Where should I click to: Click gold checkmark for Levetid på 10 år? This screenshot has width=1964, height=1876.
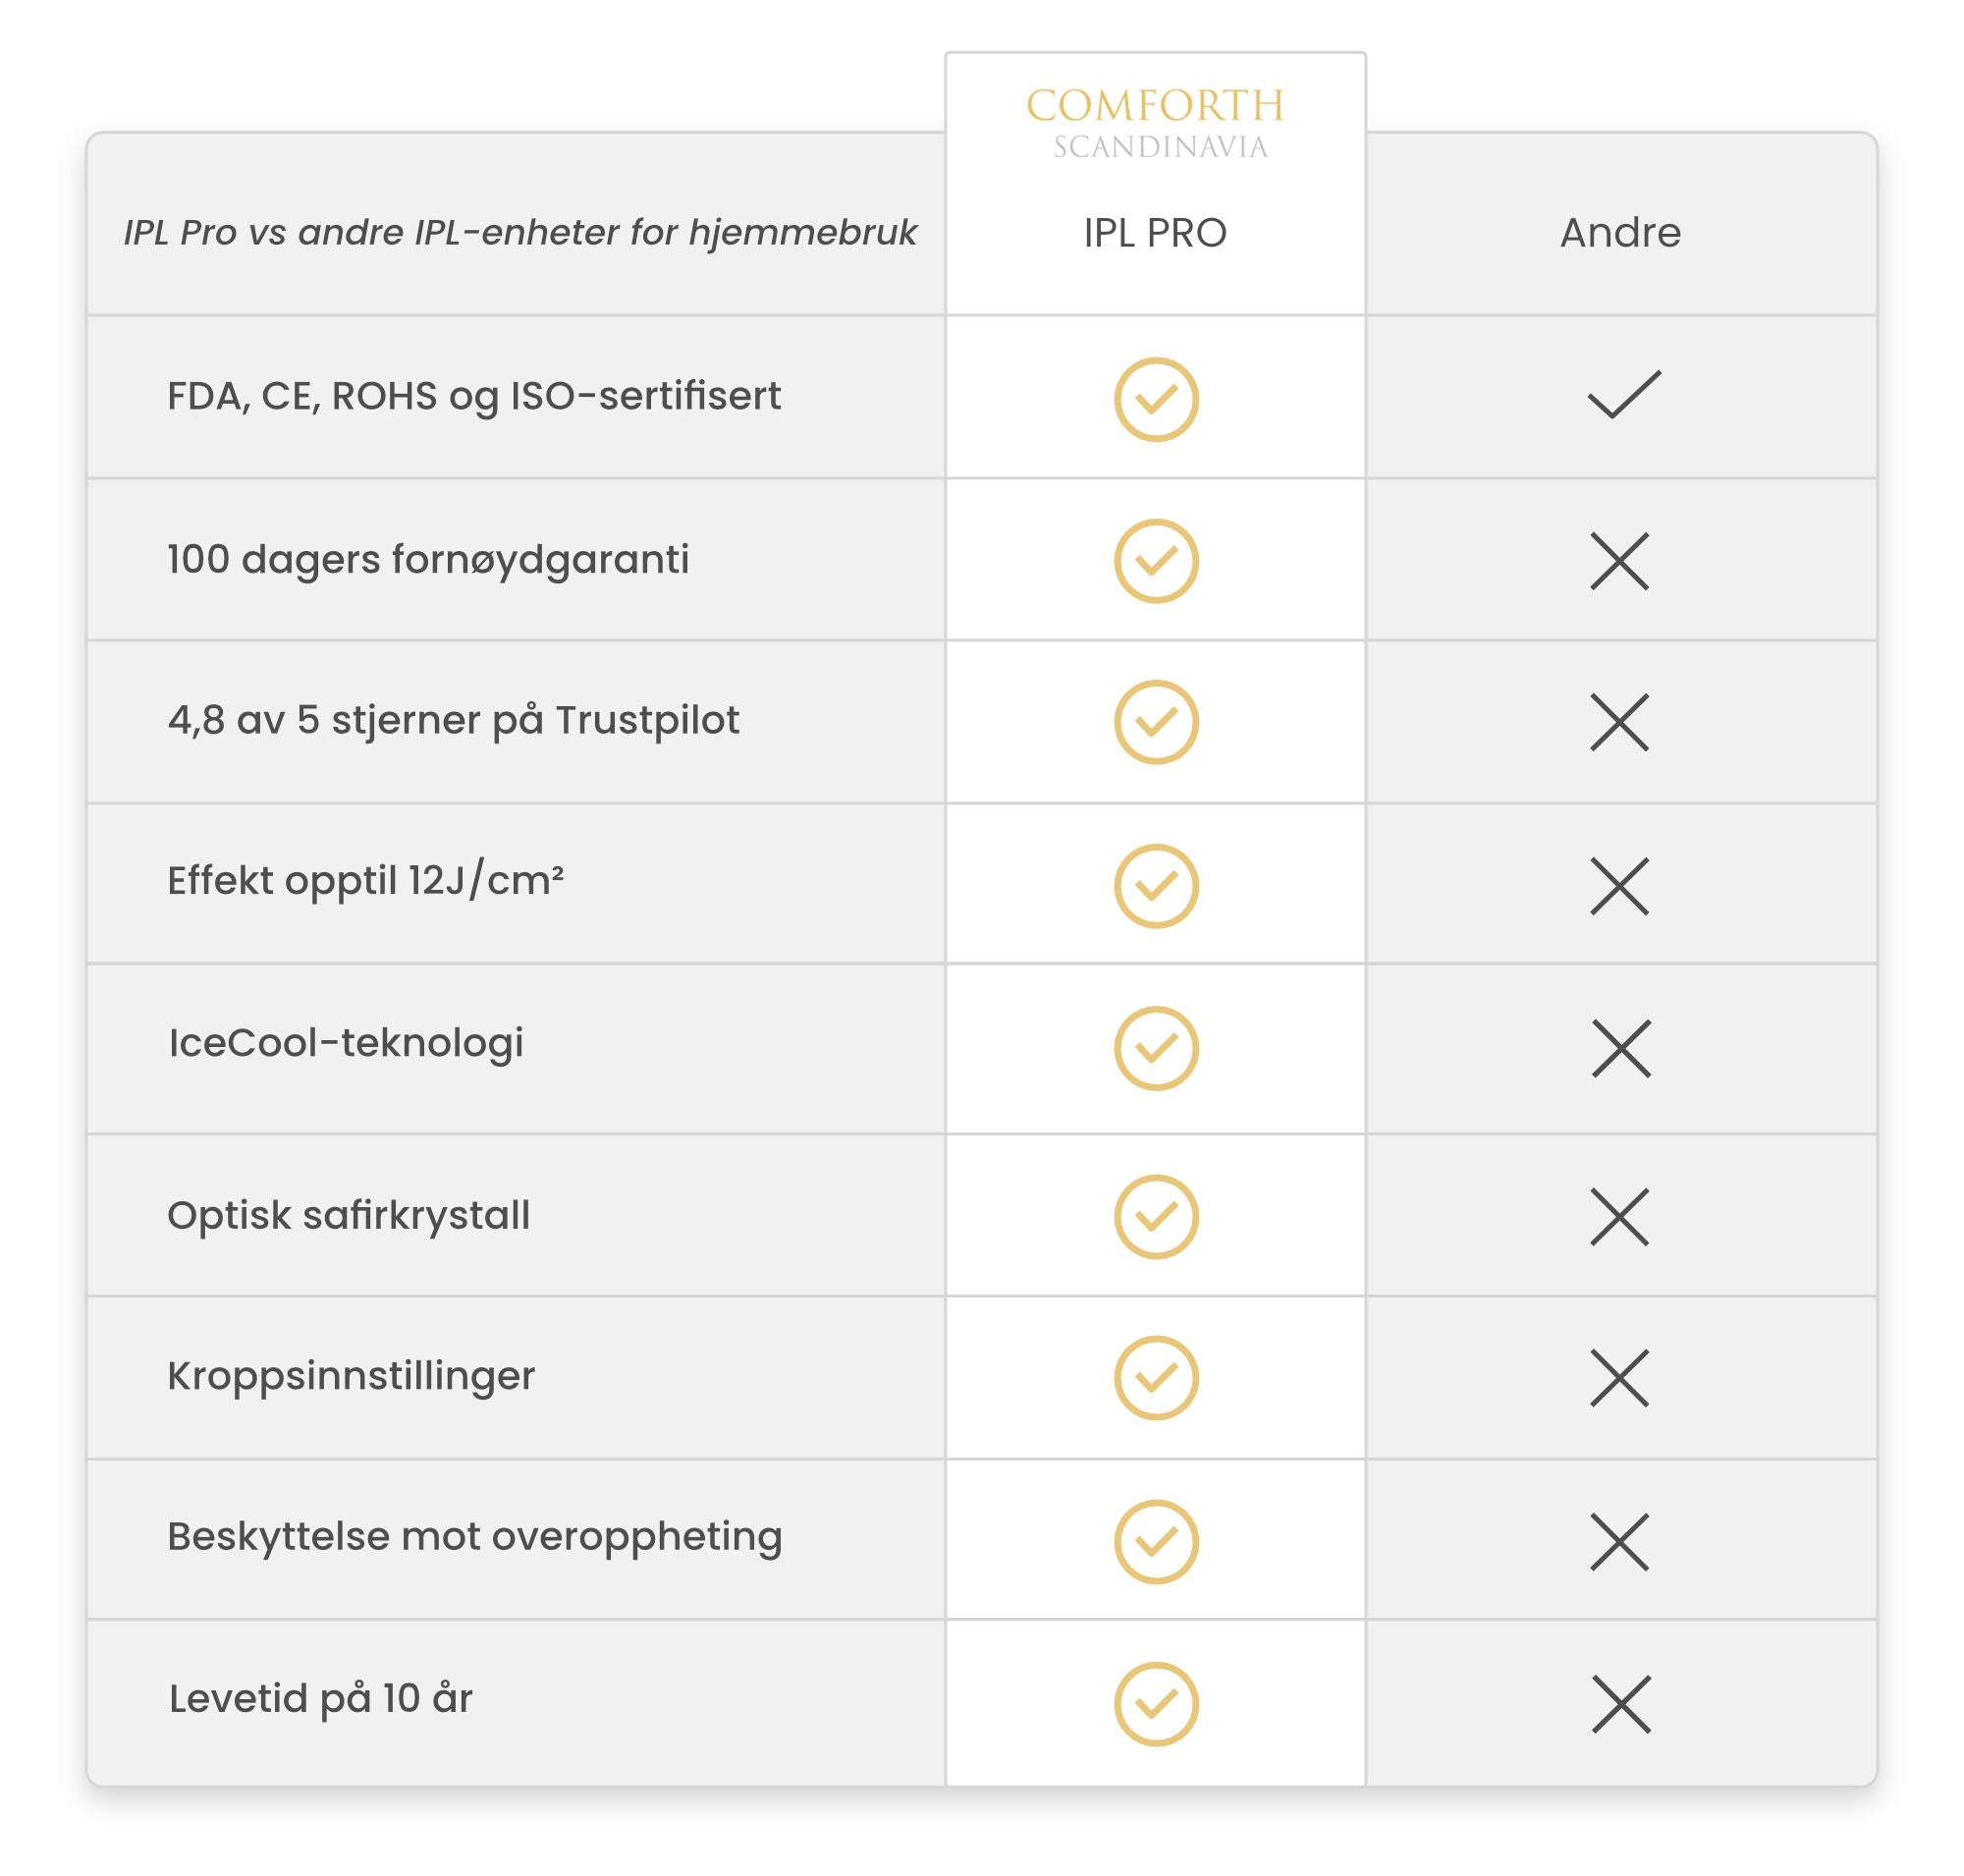(x=1156, y=1704)
